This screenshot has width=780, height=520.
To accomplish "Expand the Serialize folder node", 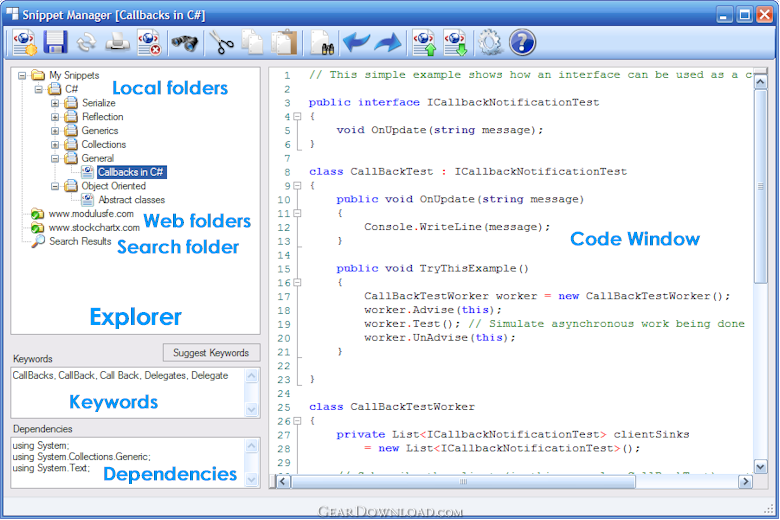I will 55,103.
